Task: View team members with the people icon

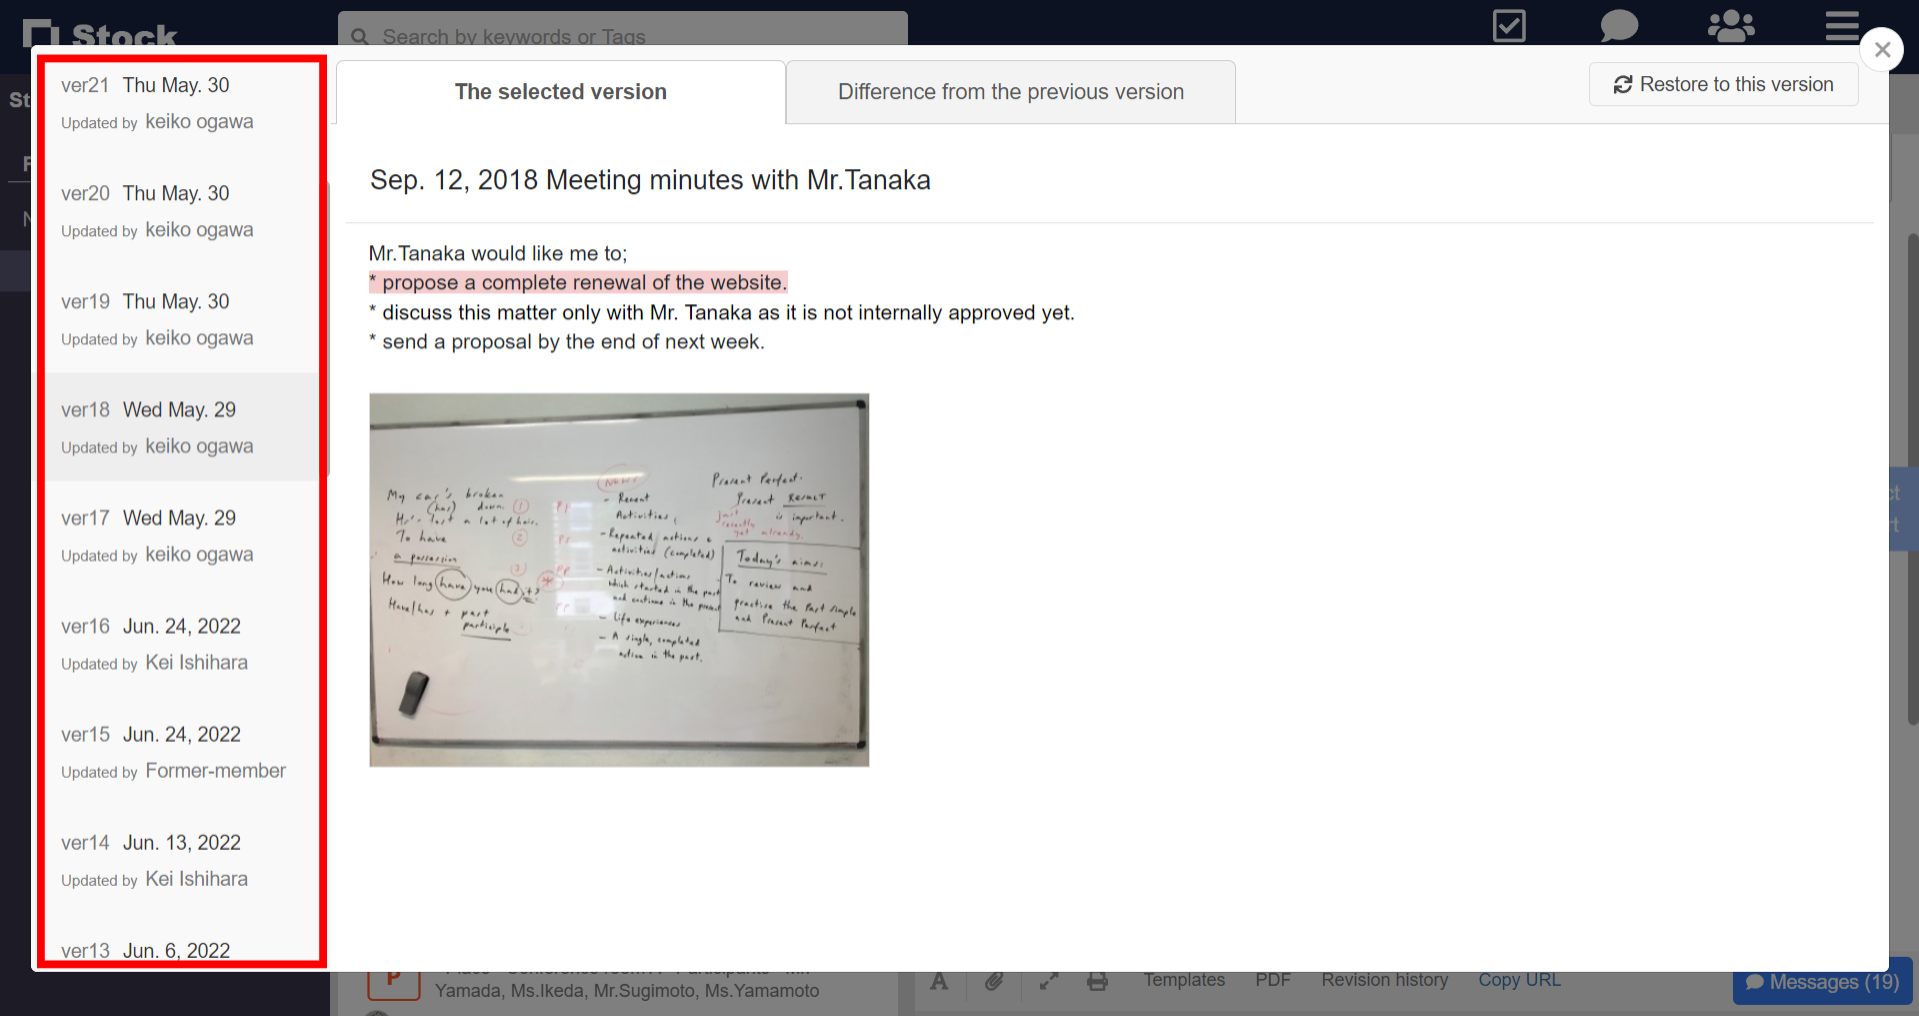Action: tap(1731, 26)
